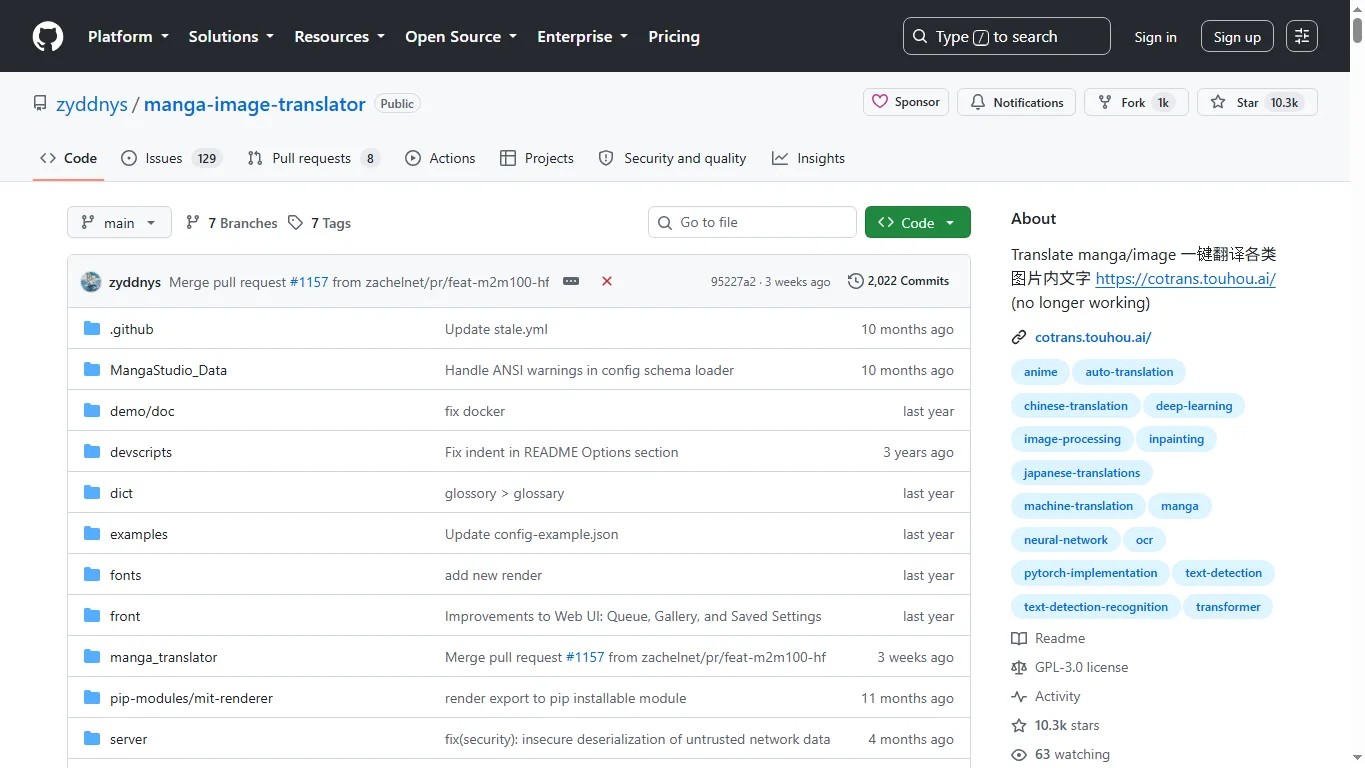Click the manga_translator folder icon

[92, 657]
